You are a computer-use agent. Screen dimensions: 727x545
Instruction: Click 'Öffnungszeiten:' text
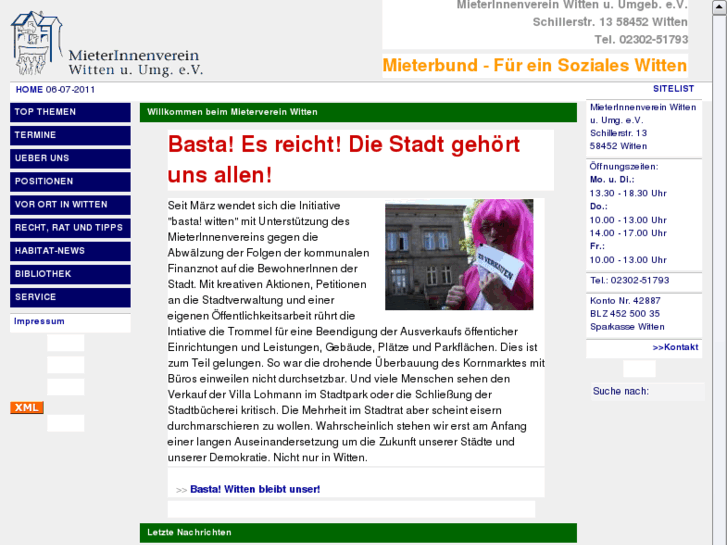coord(624,167)
